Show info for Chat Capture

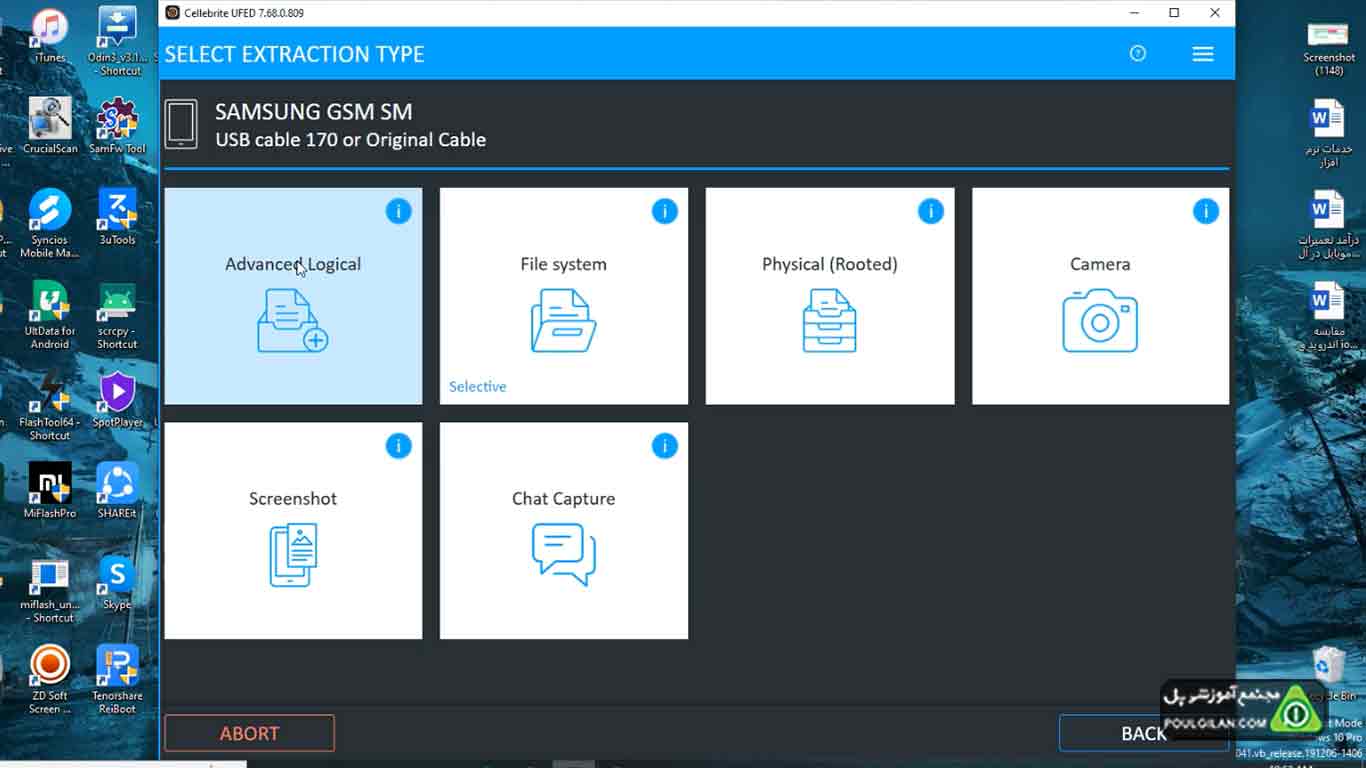pos(664,446)
